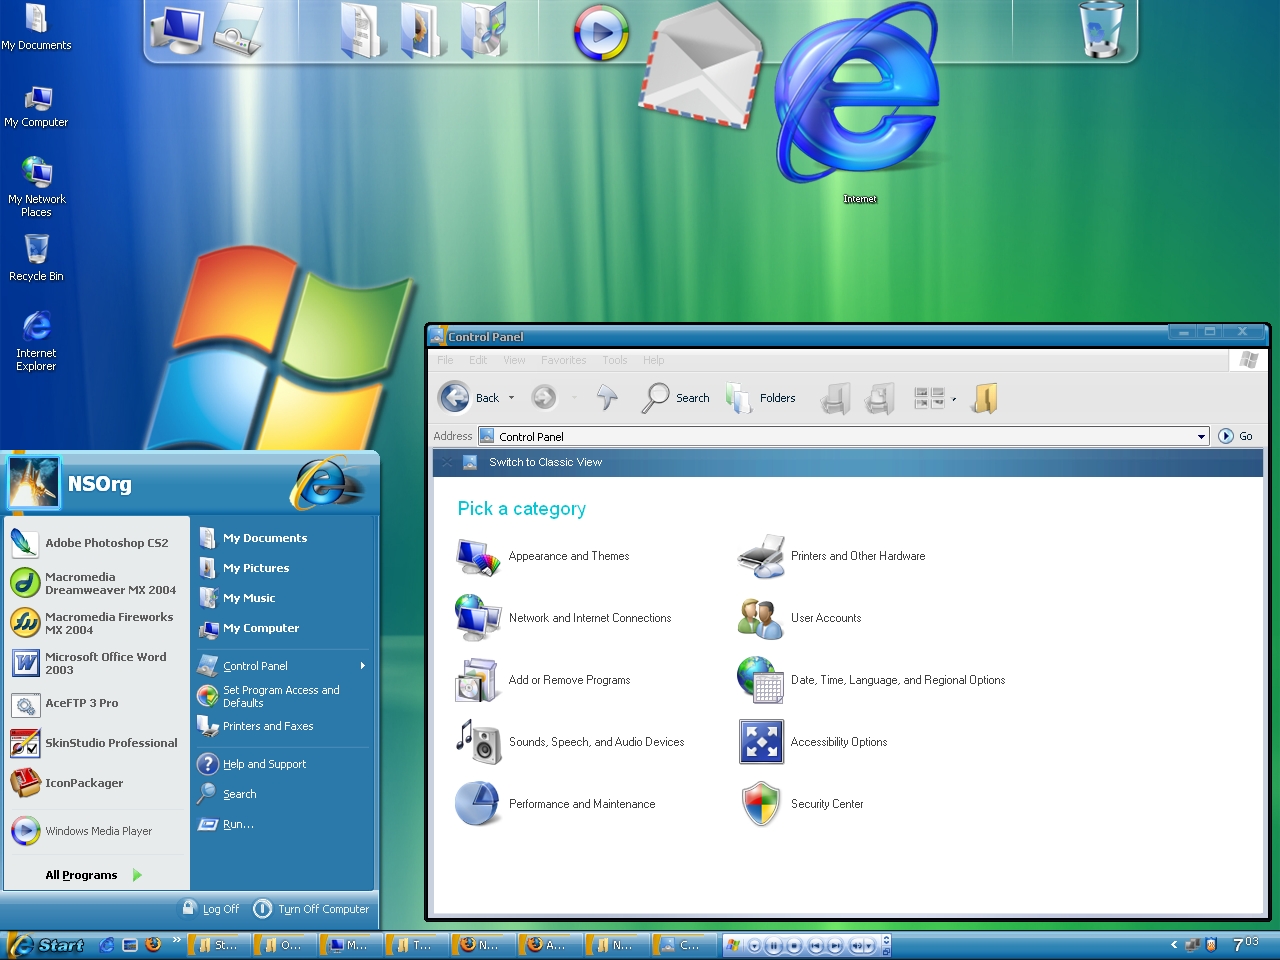This screenshot has width=1280, height=960.
Task: Open Accessibility Options blue icon
Action: (761, 742)
